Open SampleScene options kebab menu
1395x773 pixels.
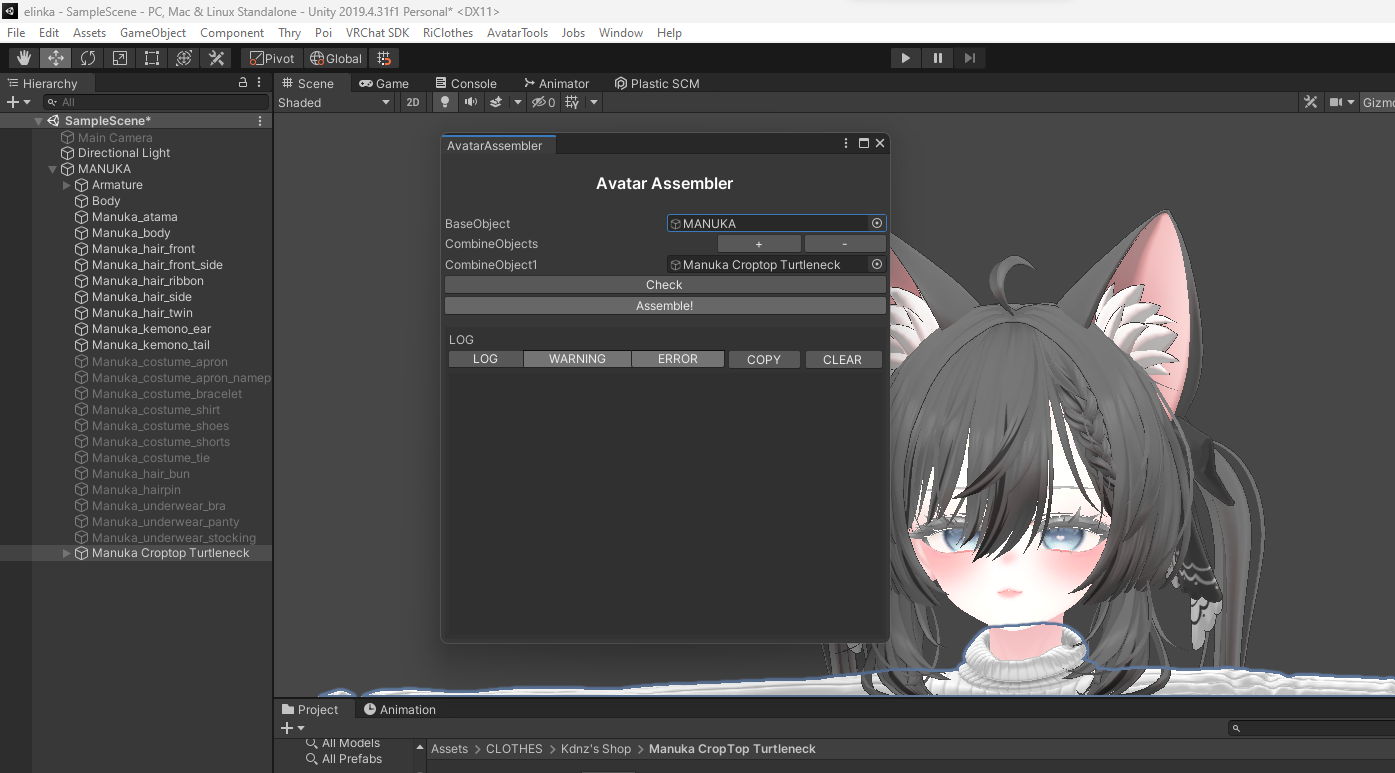[260, 121]
